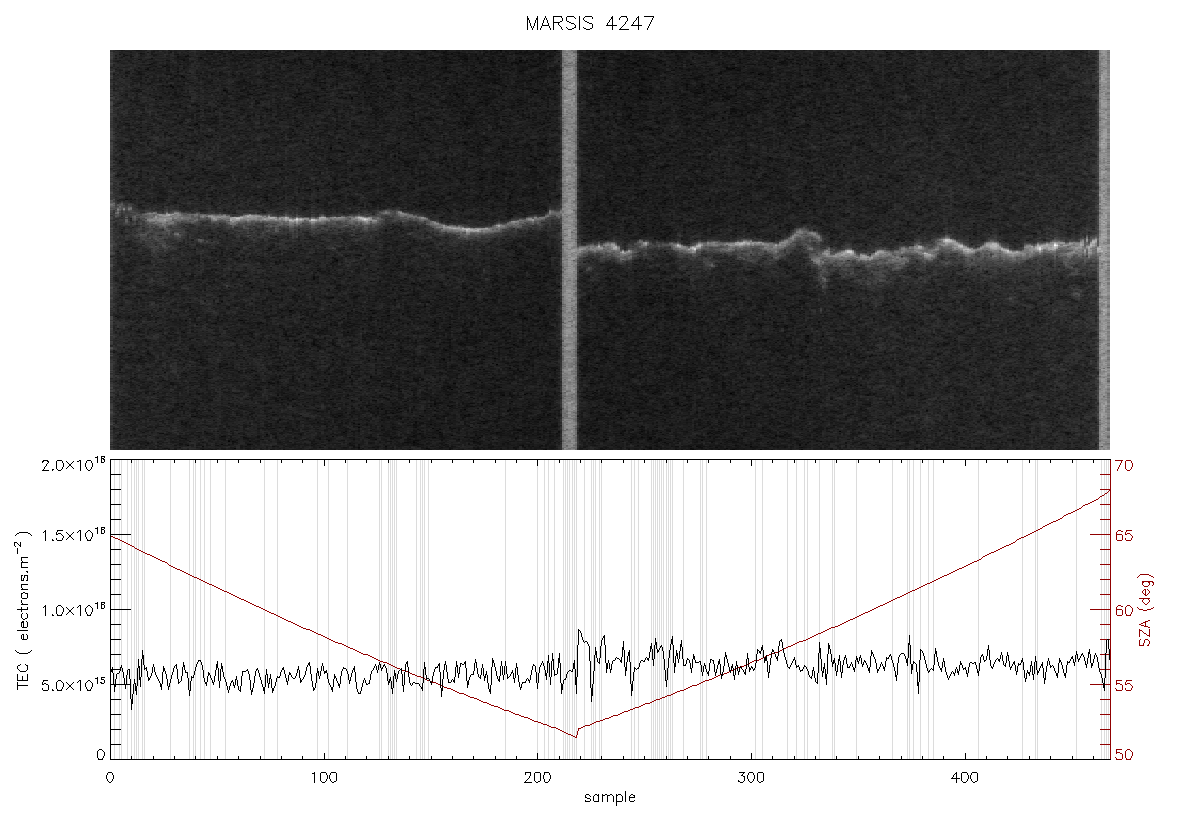Click the red SZA tick label "60"
The height and width of the screenshot is (830, 1180).
tap(1124, 610)
